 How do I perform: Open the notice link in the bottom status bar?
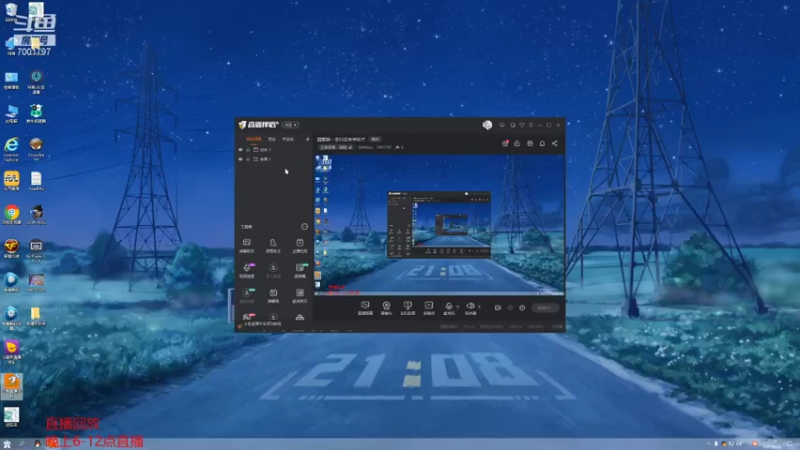coord(263,324)
